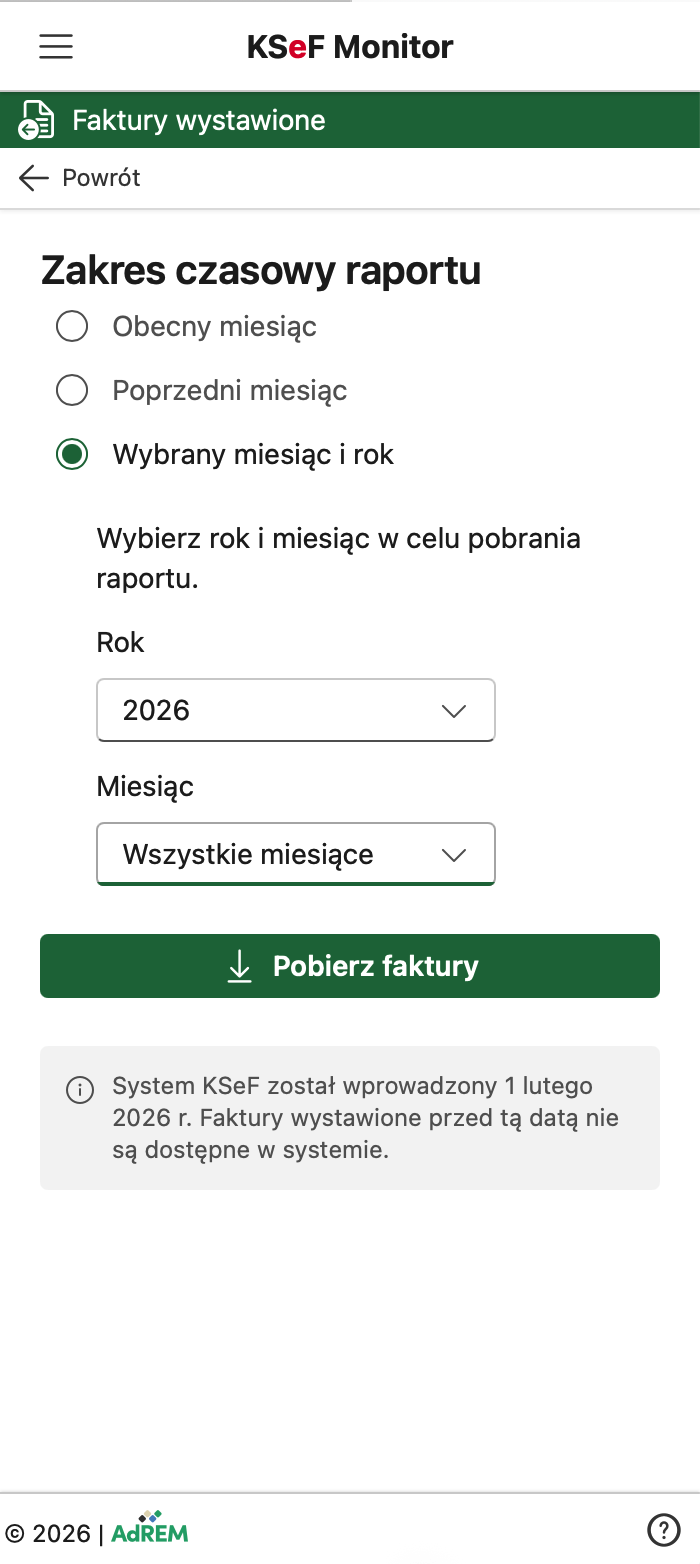Viewport: 700px width, 1564px height.
Task: Select the Wybrany miesiąc i rok radio button
Action: [x=71, y=454]
